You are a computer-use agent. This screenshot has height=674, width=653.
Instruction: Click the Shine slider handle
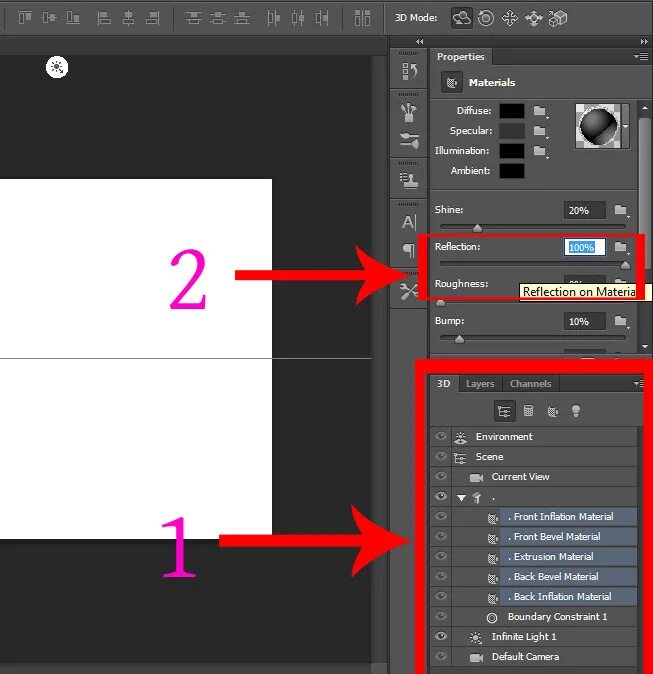tap(477, 228)
